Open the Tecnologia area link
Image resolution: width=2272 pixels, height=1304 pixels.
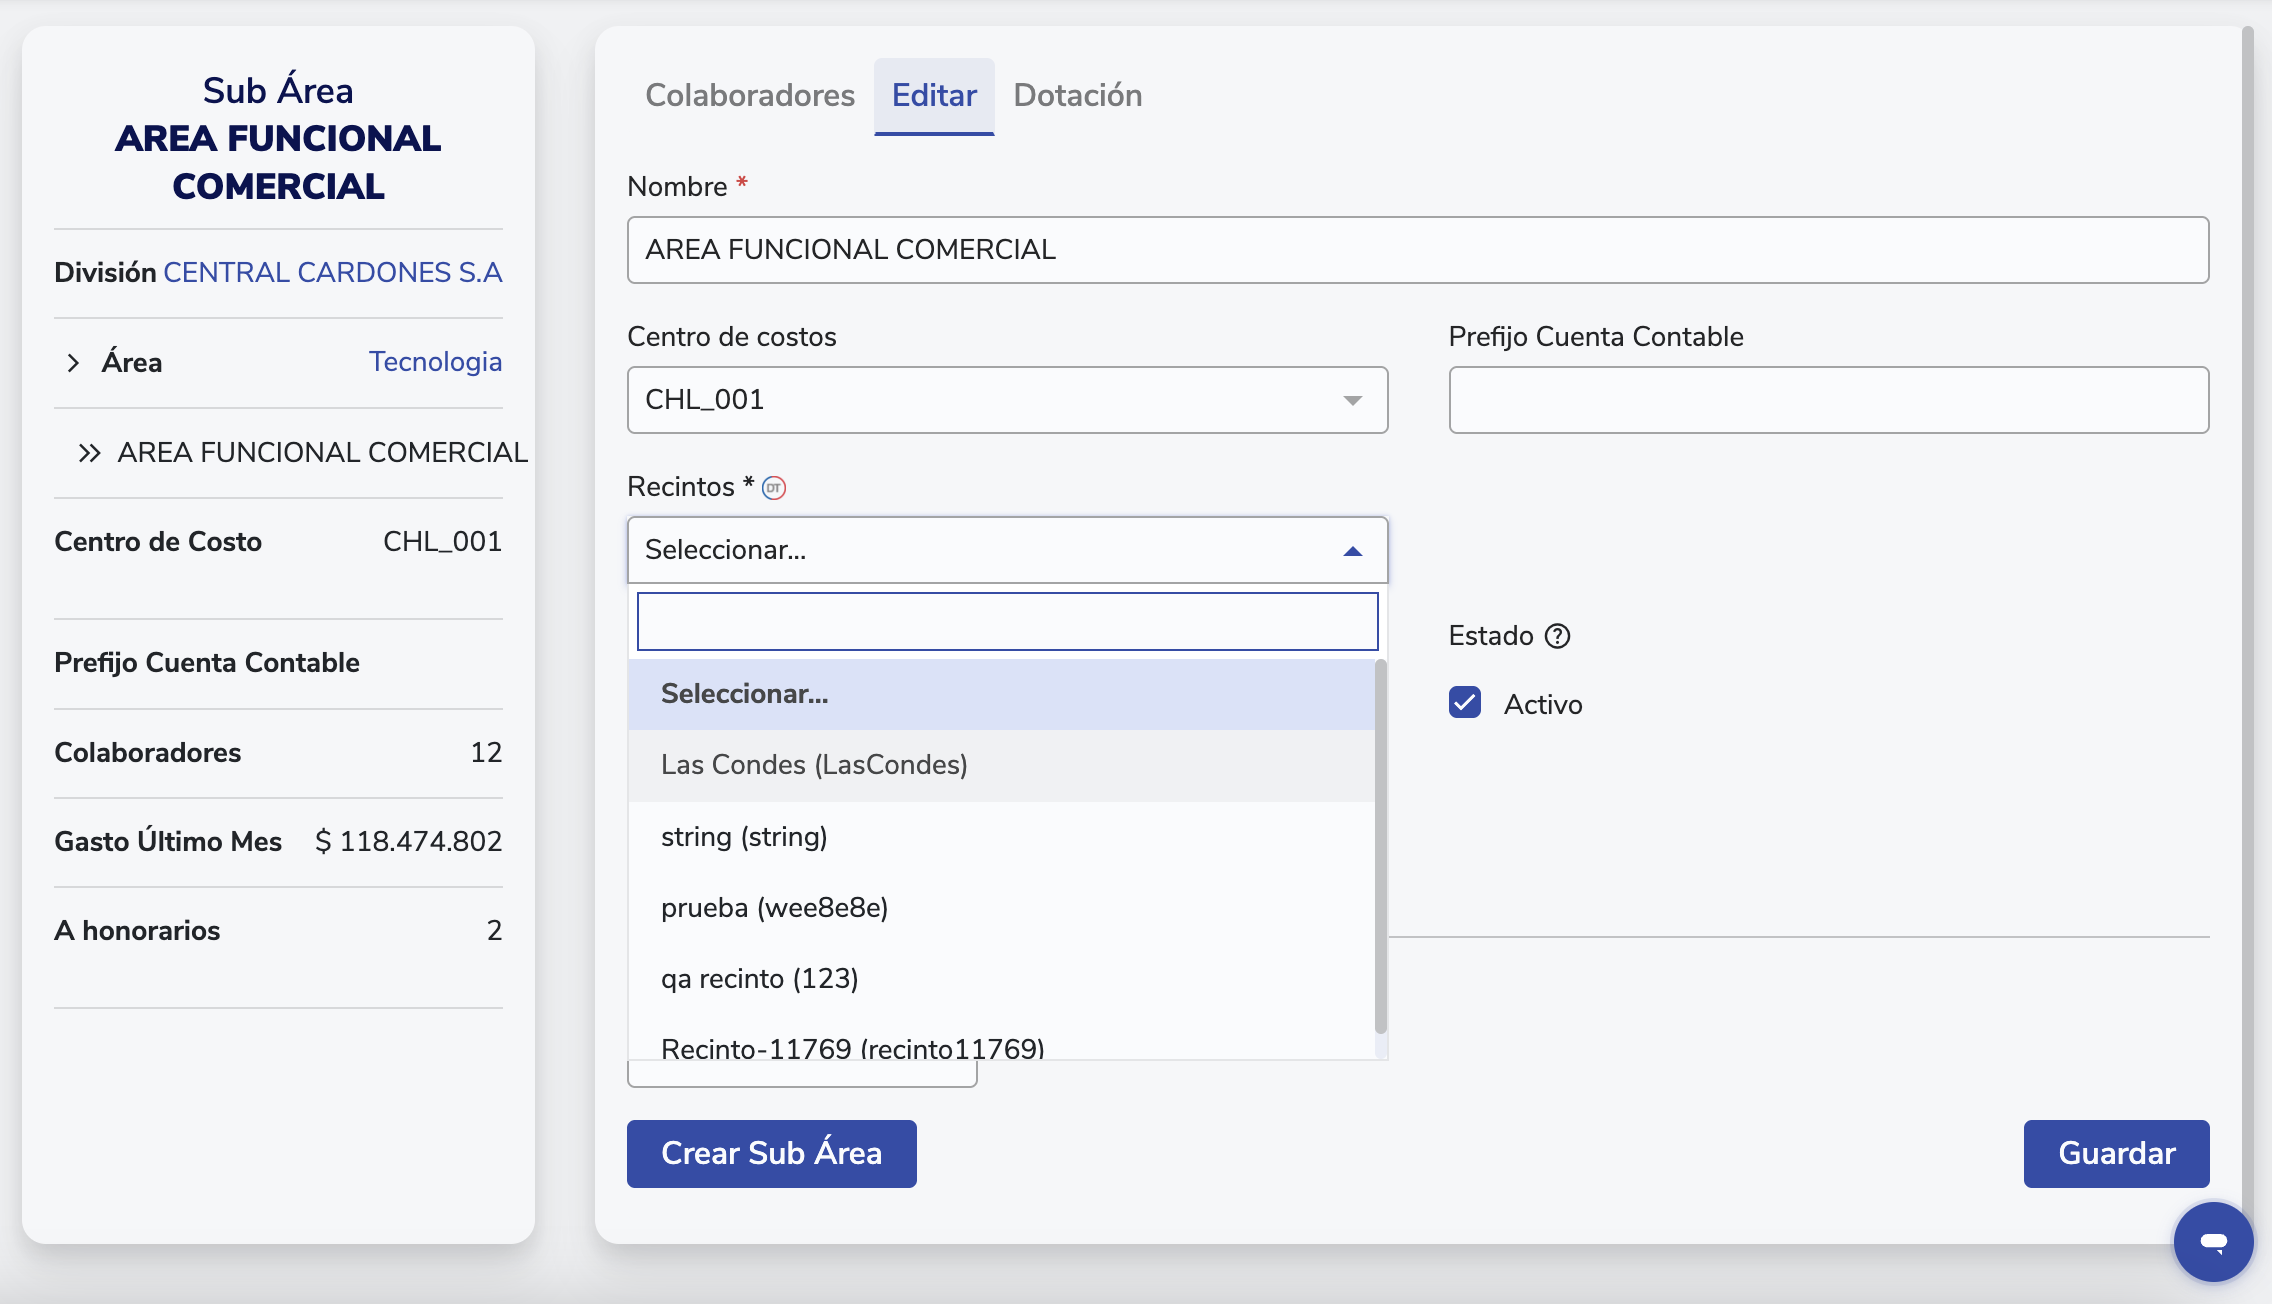(435, 362)
